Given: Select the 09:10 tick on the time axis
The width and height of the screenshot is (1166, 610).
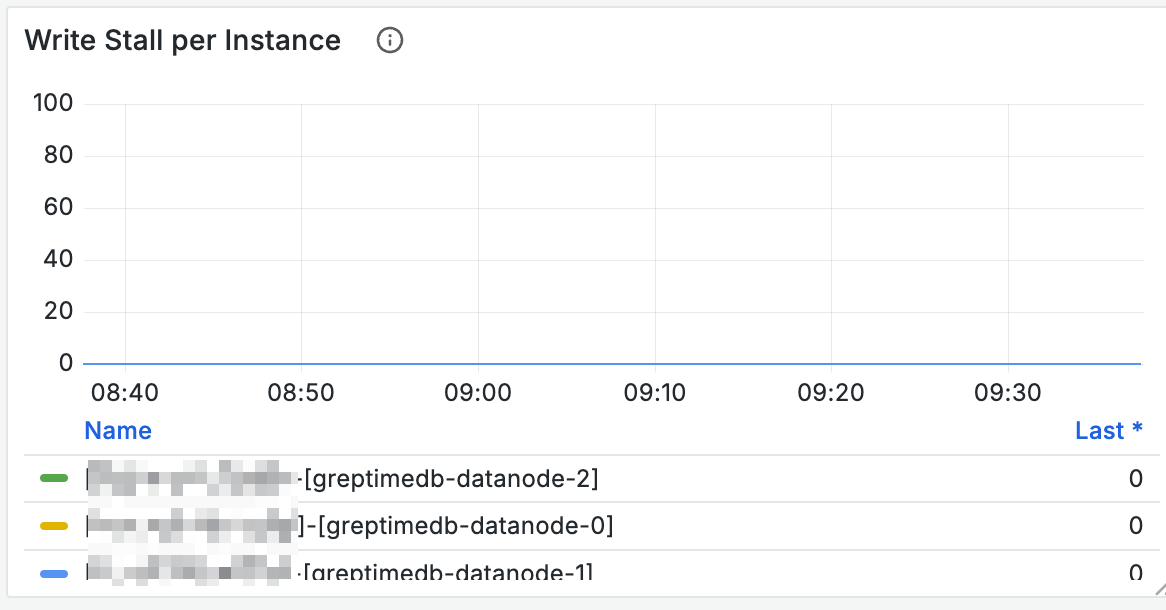Looking at the screenshot, I should click(x=655, y=393).
